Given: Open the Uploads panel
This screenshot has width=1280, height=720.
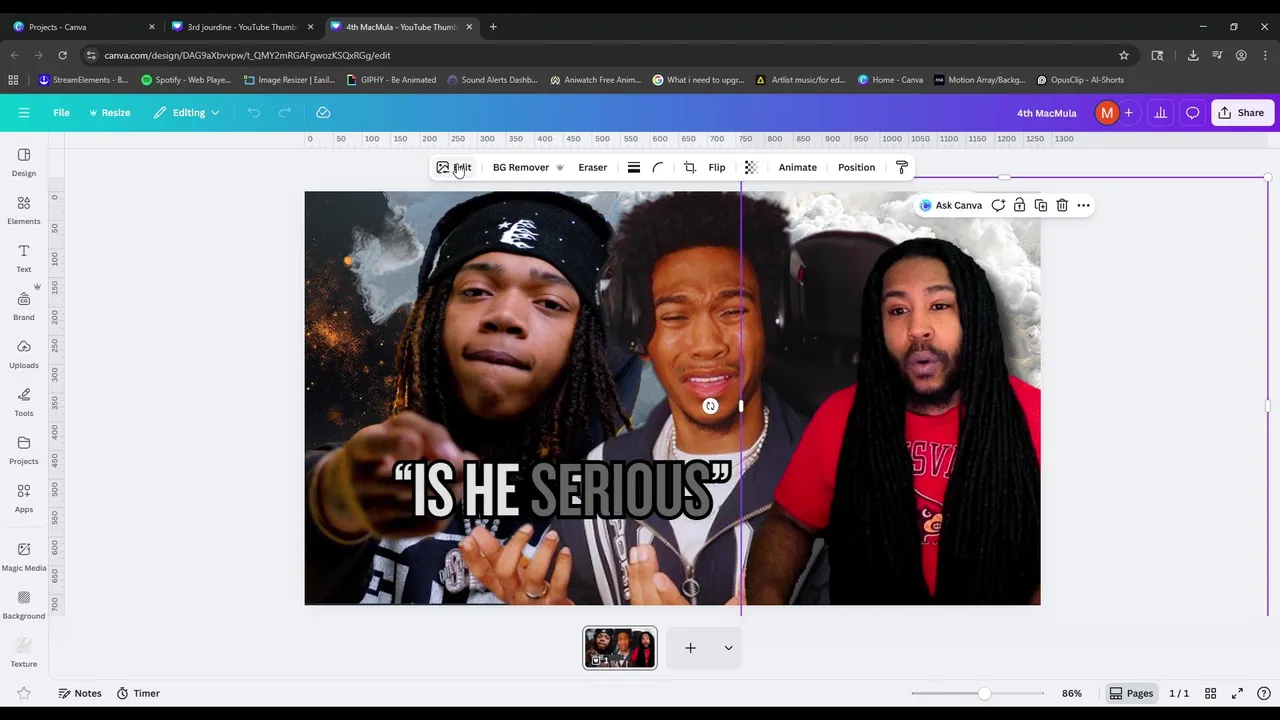Looking at the screenshot, I should click(24, 354).
